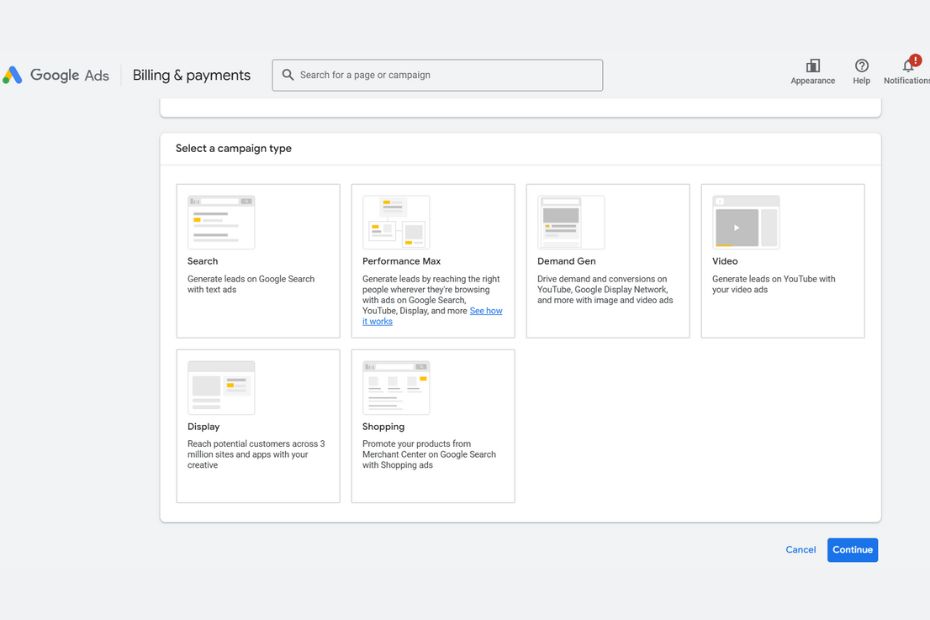This screenshot has width=930, height=620.
Task: Click the Search campaign illustration
Action: tap(221, 222)
